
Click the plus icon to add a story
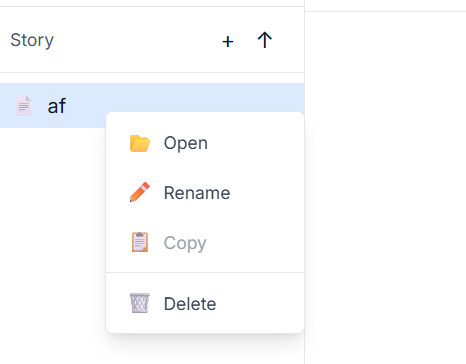(x=228, y=42)
